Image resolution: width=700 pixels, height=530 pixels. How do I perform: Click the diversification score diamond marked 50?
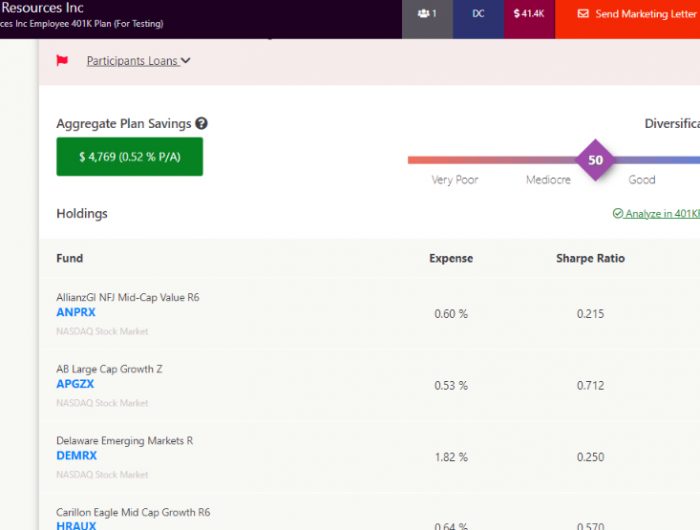(x=596, y=160)
